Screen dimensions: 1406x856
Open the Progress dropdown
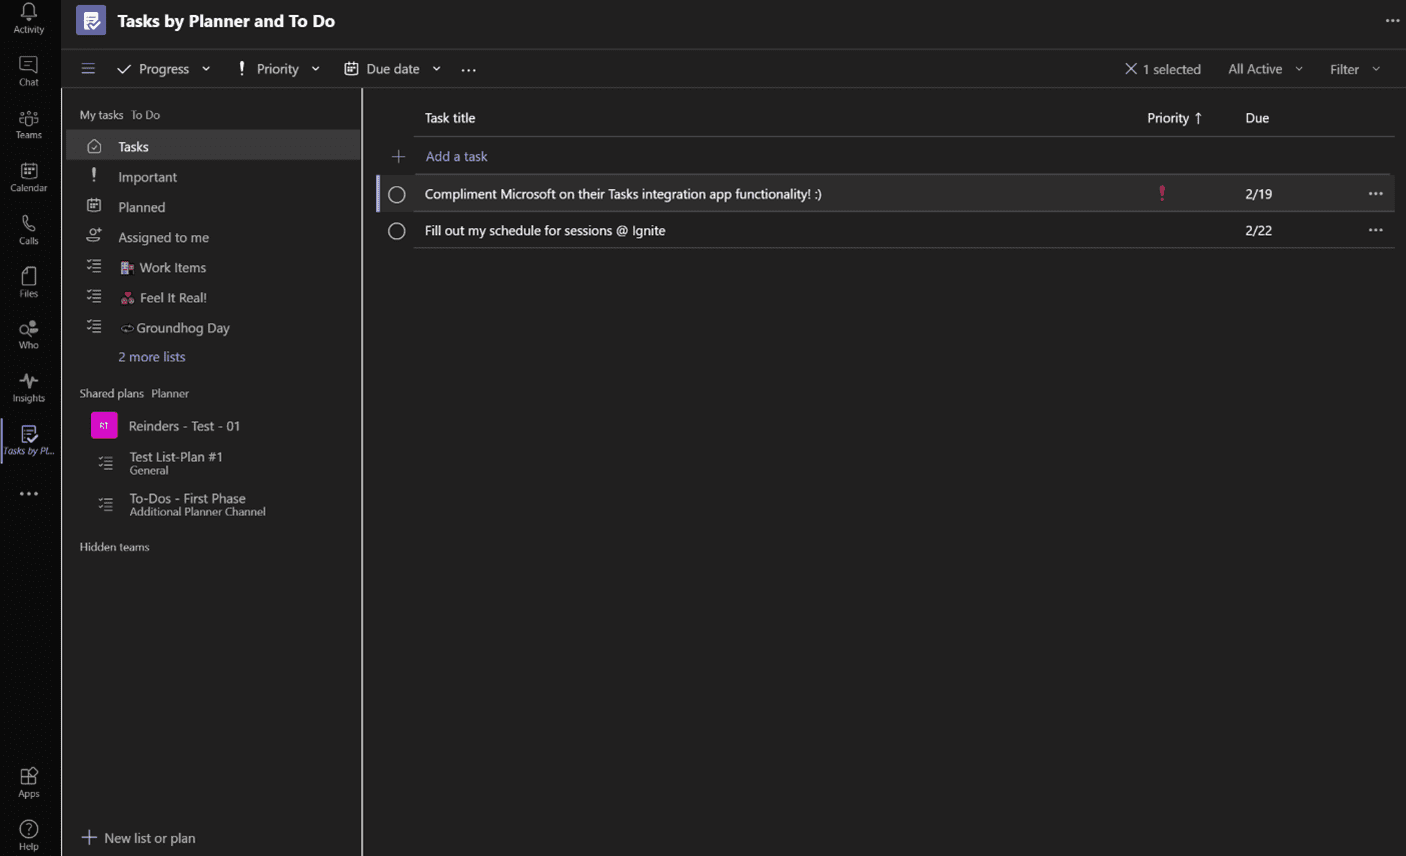click(x=164, y=69)
